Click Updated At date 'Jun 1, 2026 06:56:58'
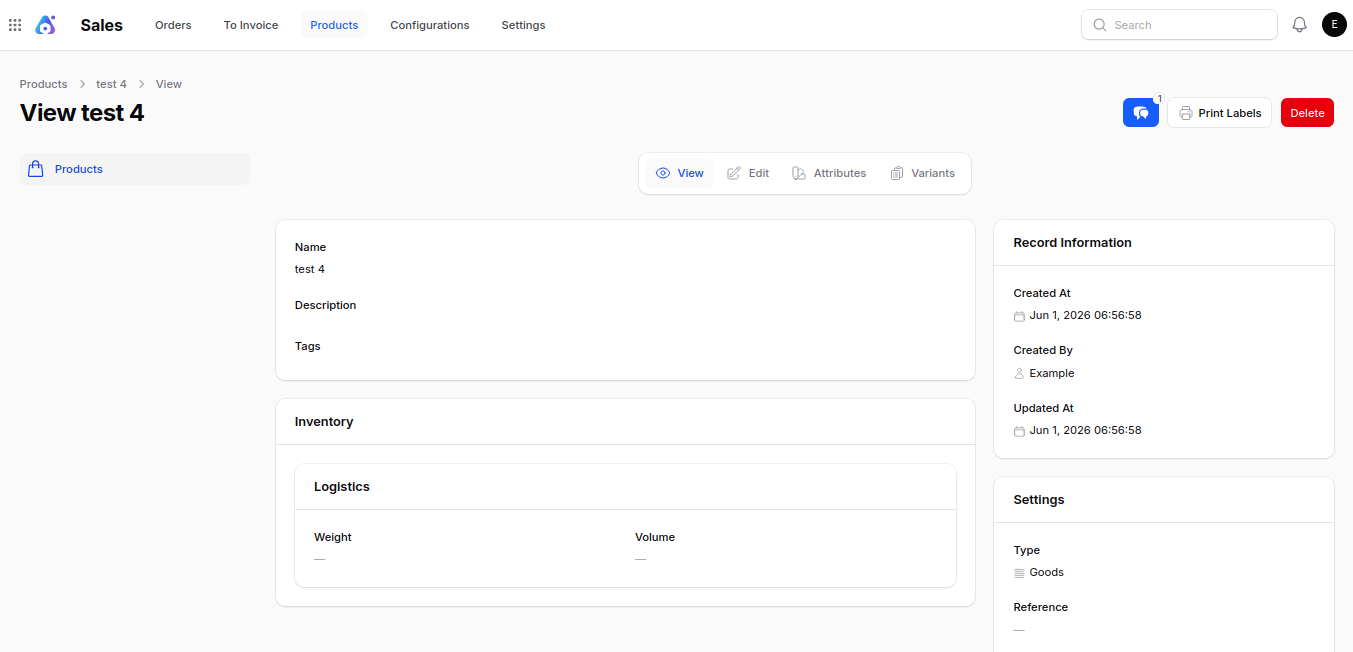The image size is (1353, 652). click(x=1086, y=431)
